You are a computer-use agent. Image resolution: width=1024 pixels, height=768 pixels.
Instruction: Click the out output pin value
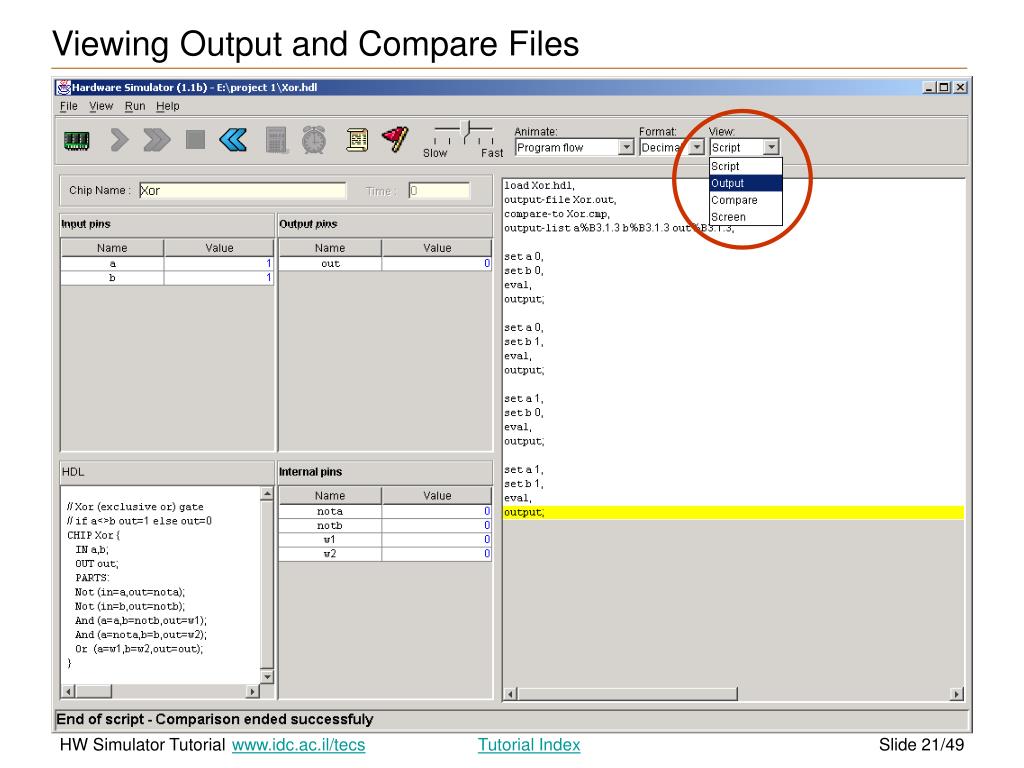coord(436,263)
